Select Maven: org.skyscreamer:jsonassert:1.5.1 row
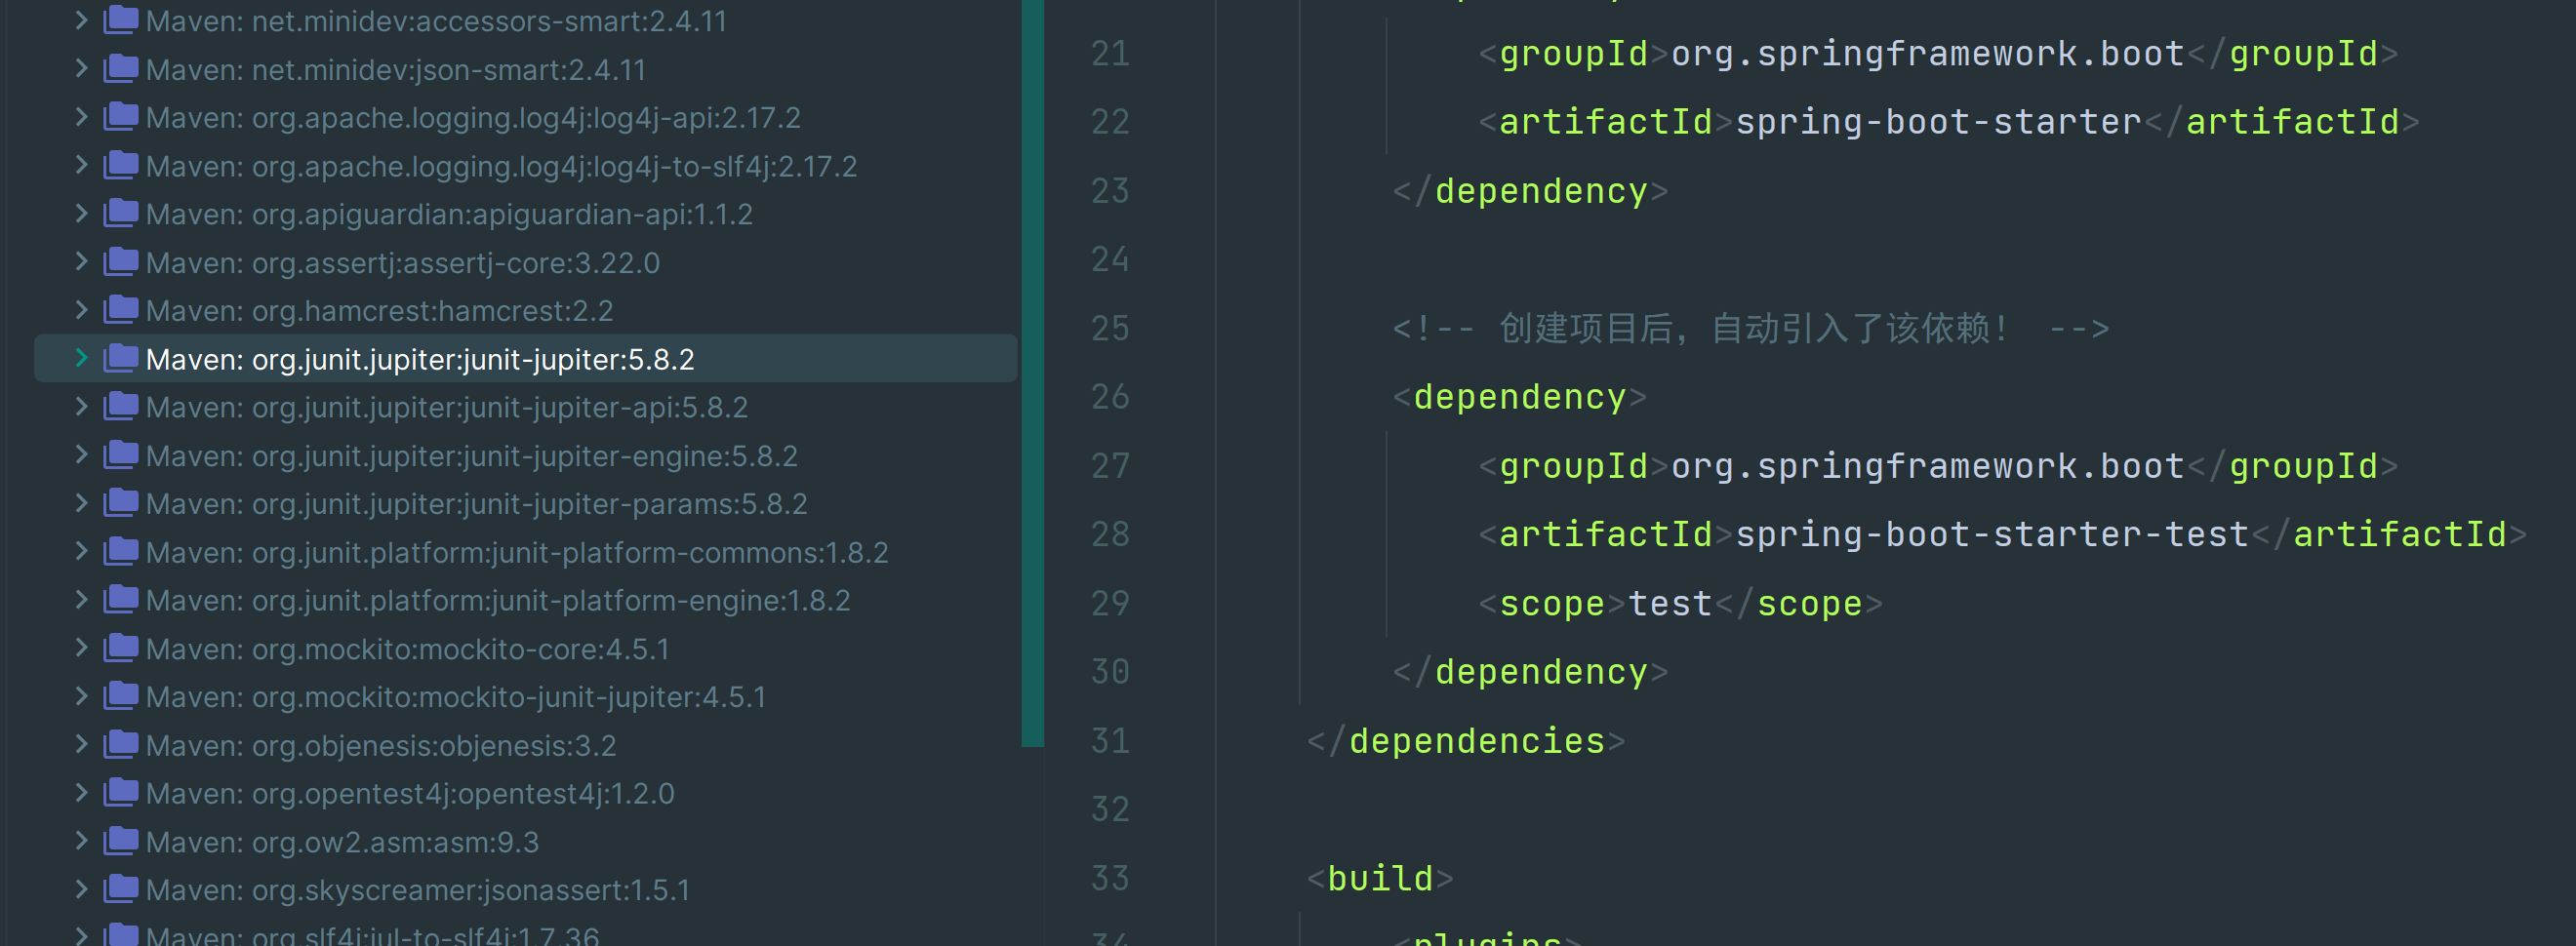Viewport: 2576px width, 946px height. (526, 889)
